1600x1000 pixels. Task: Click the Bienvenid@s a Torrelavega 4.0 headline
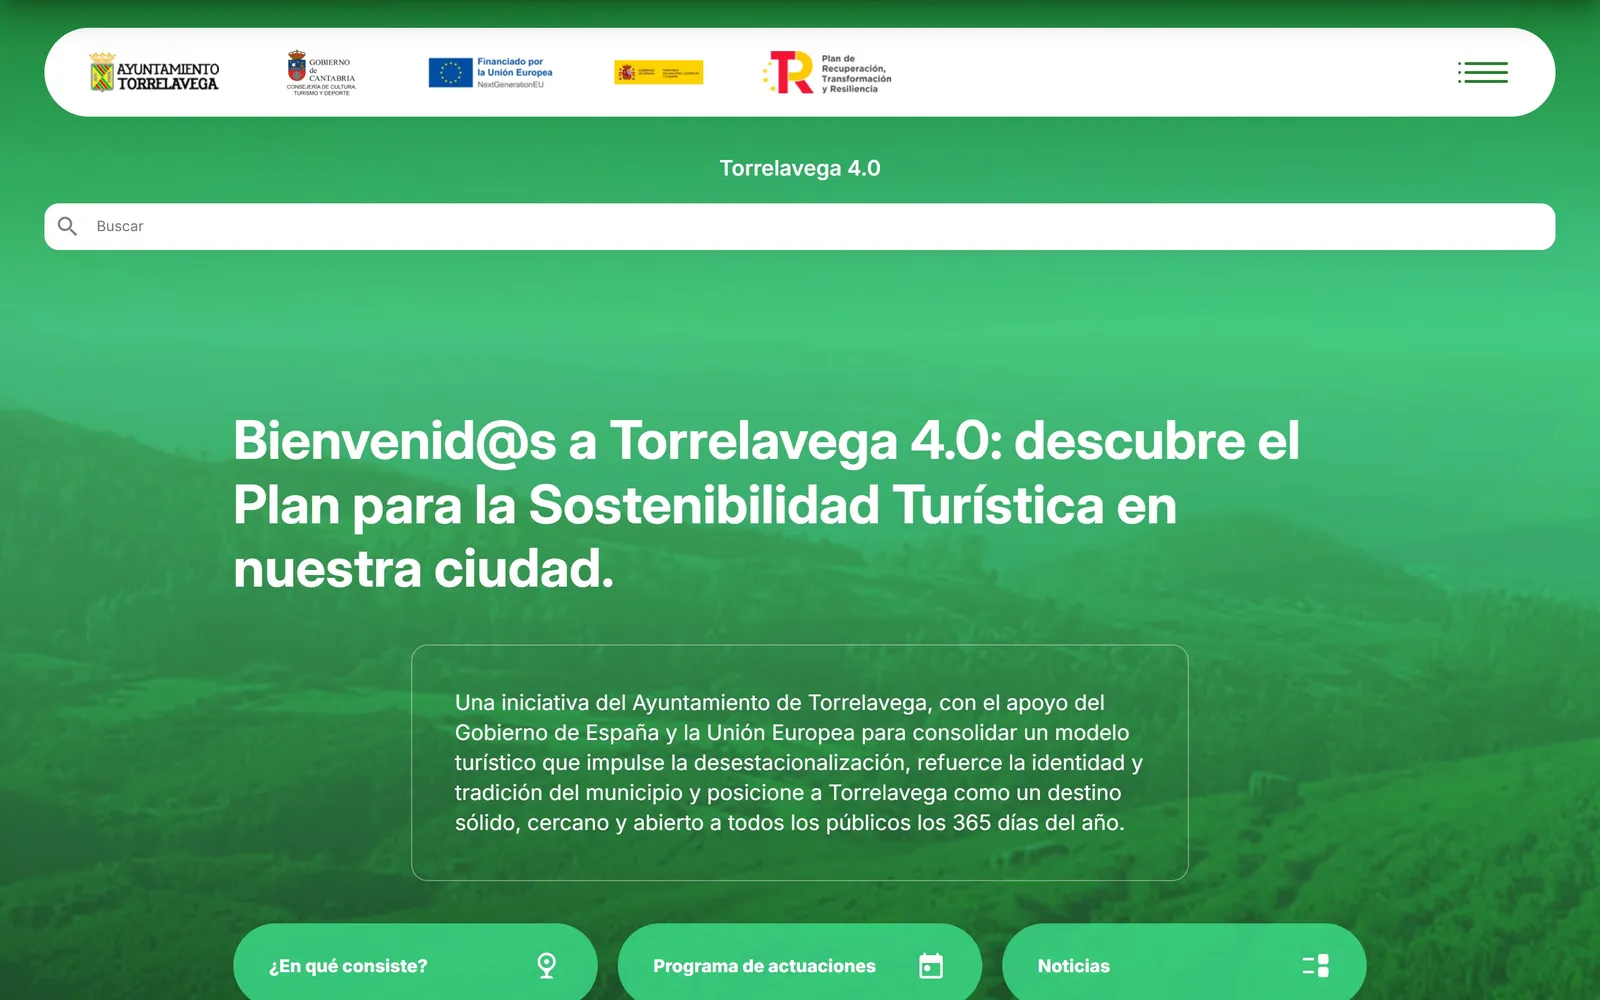(x=766, y=505)
